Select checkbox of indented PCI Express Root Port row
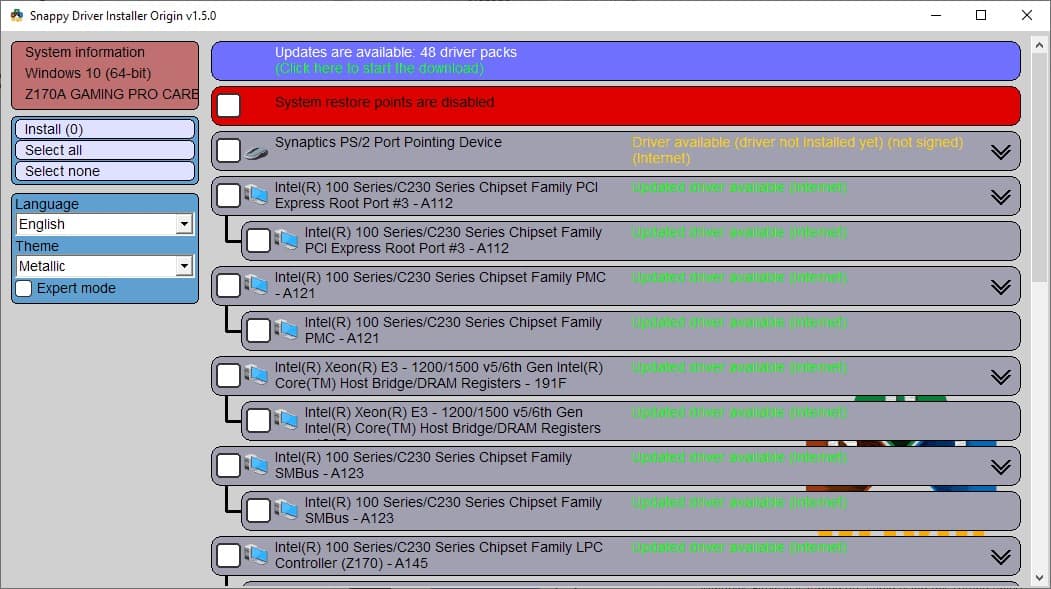Image resolution: width=1051 pixels, height=589 pixels. tap(258, 240)
